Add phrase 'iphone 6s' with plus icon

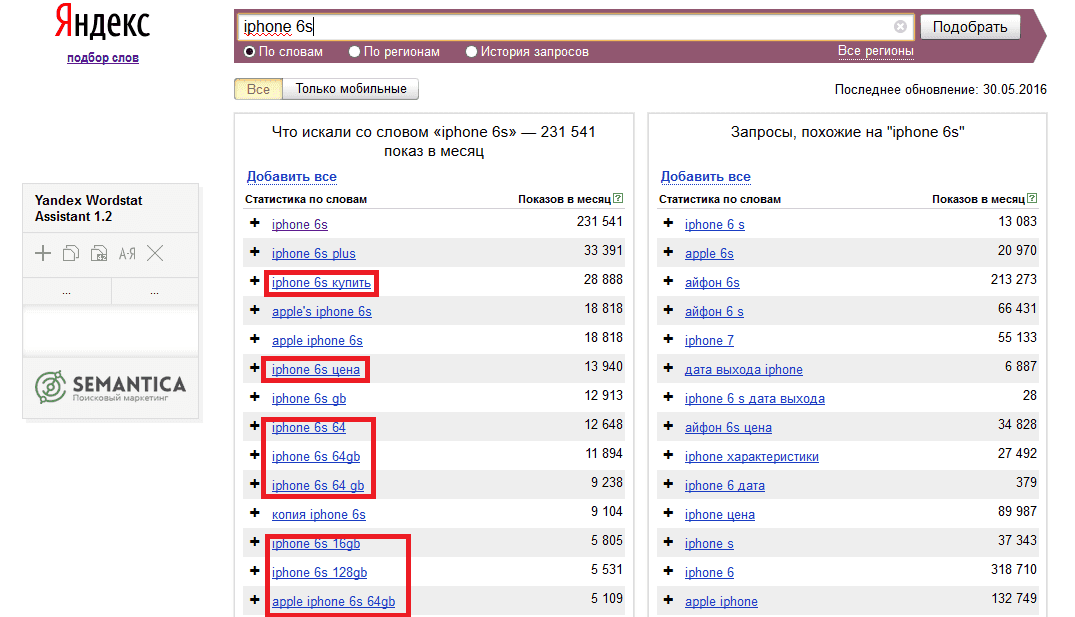click(255, 223)
